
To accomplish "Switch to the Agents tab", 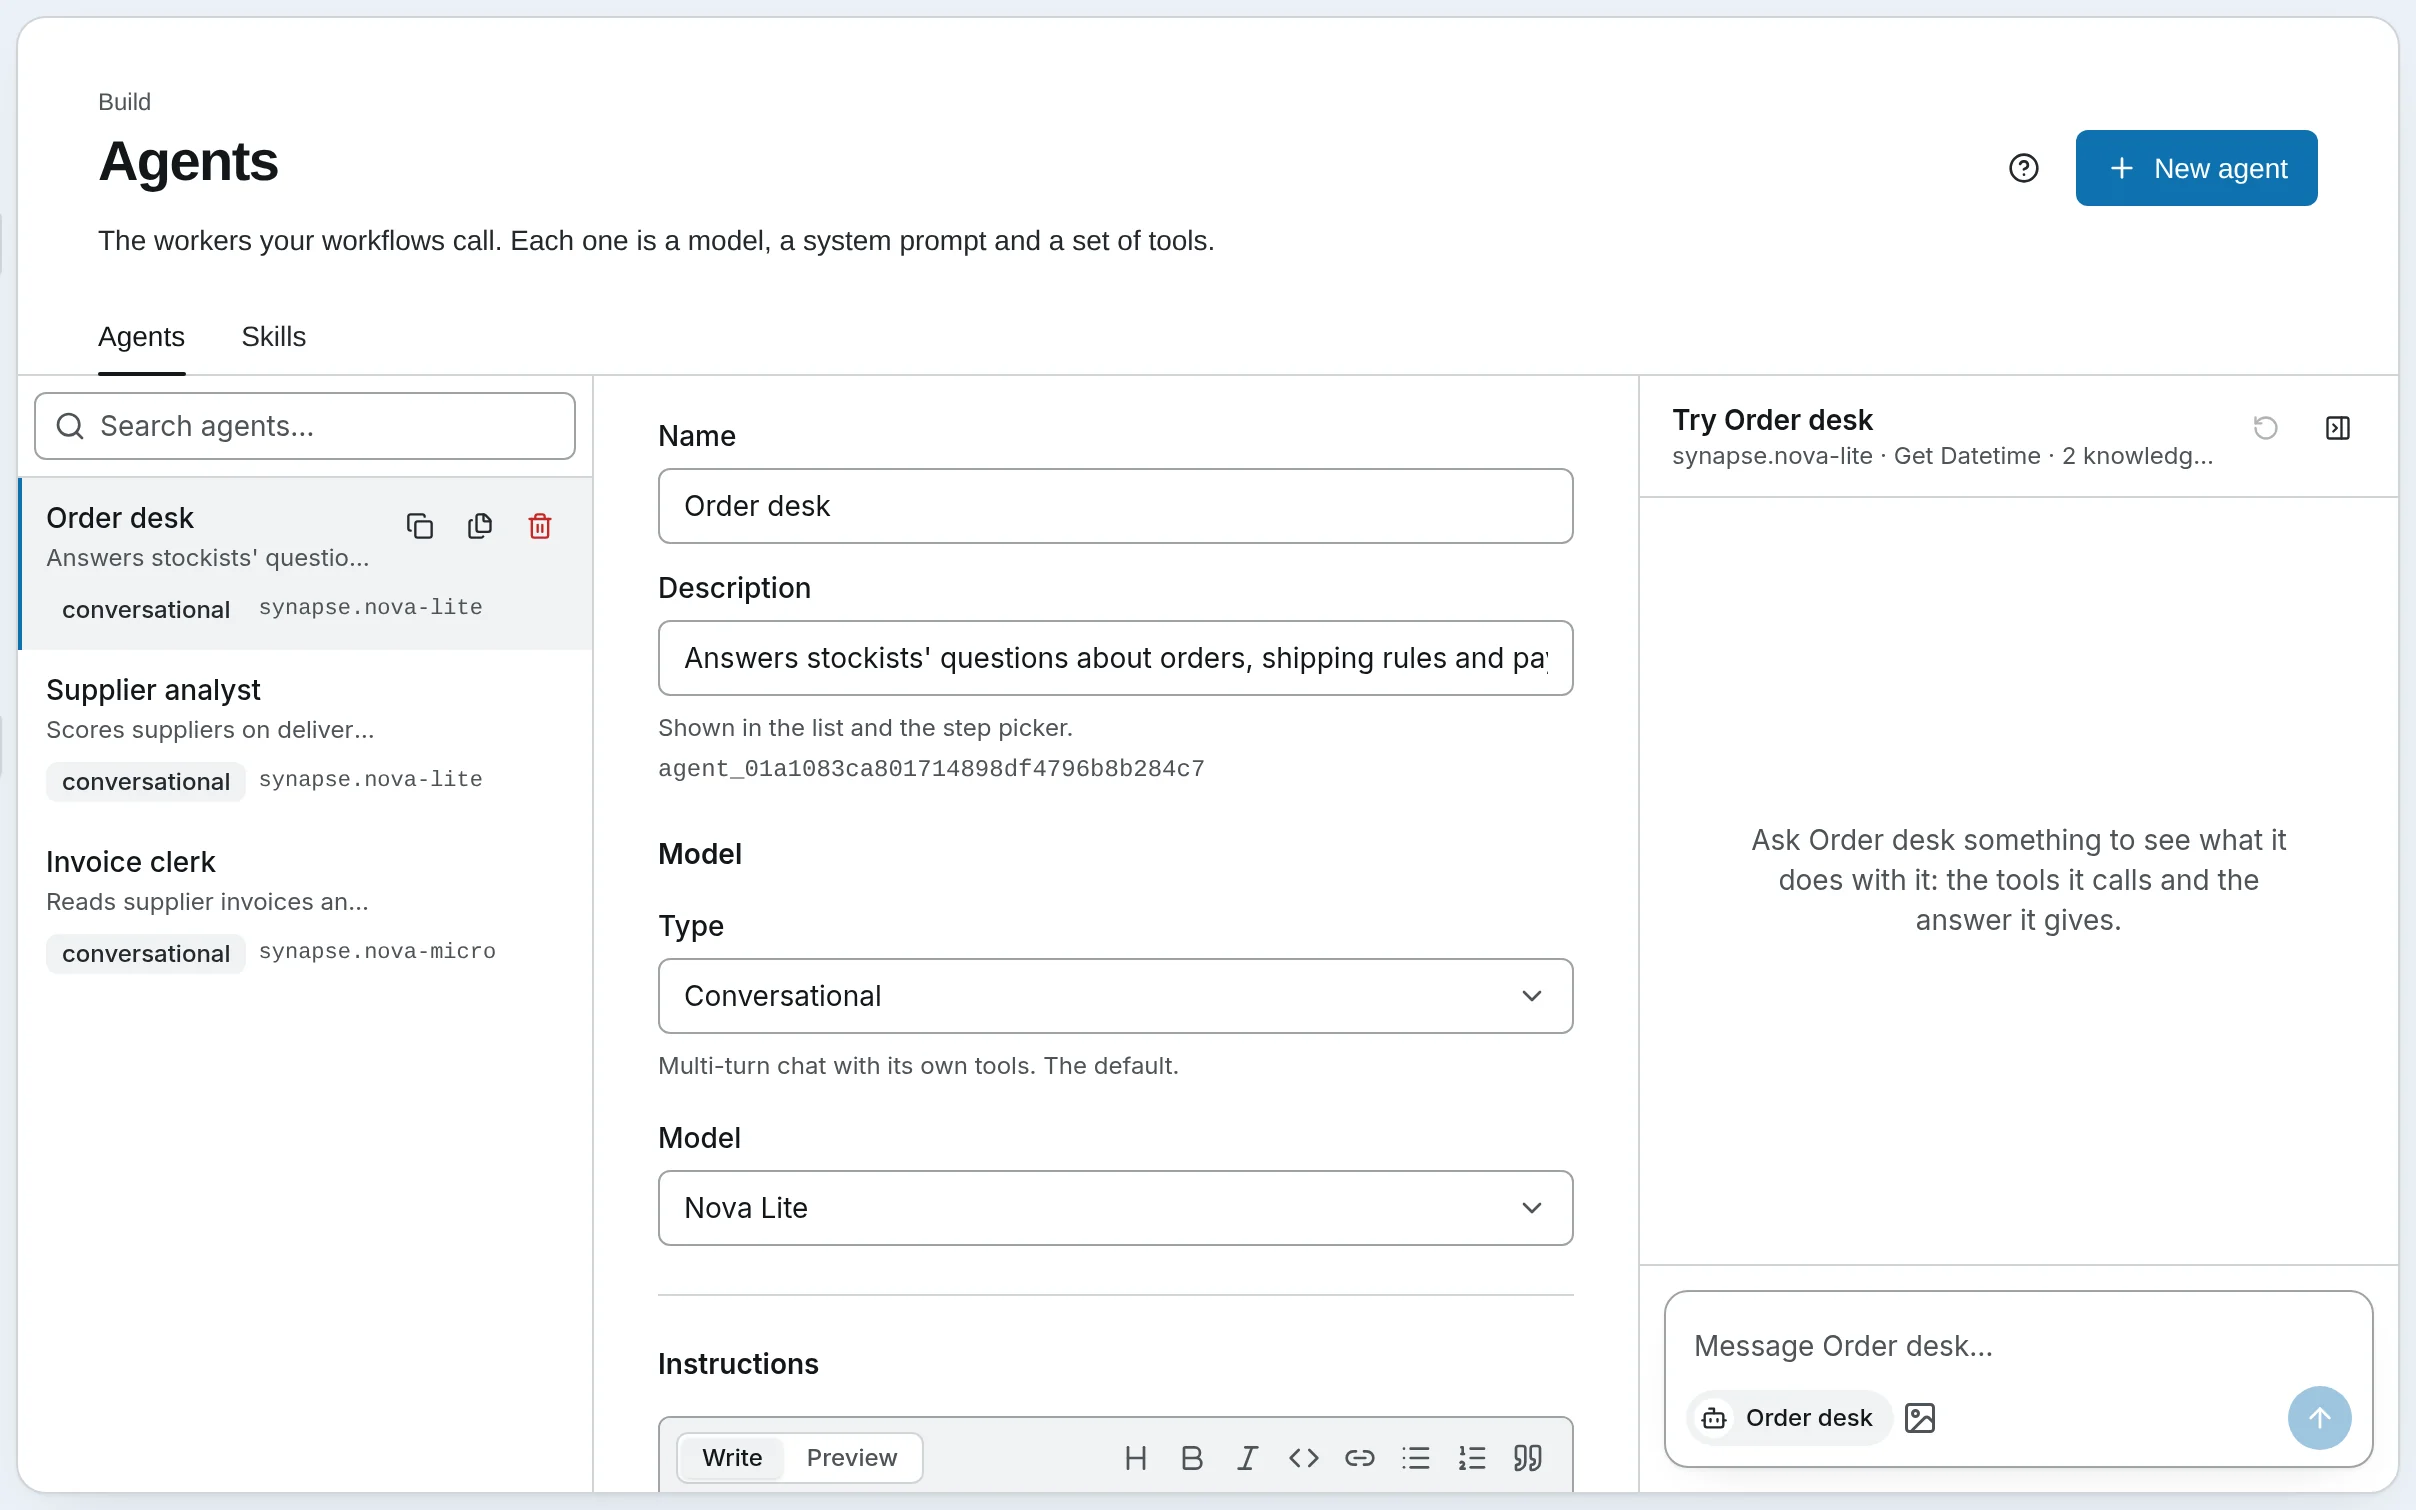I will [141, 337].
